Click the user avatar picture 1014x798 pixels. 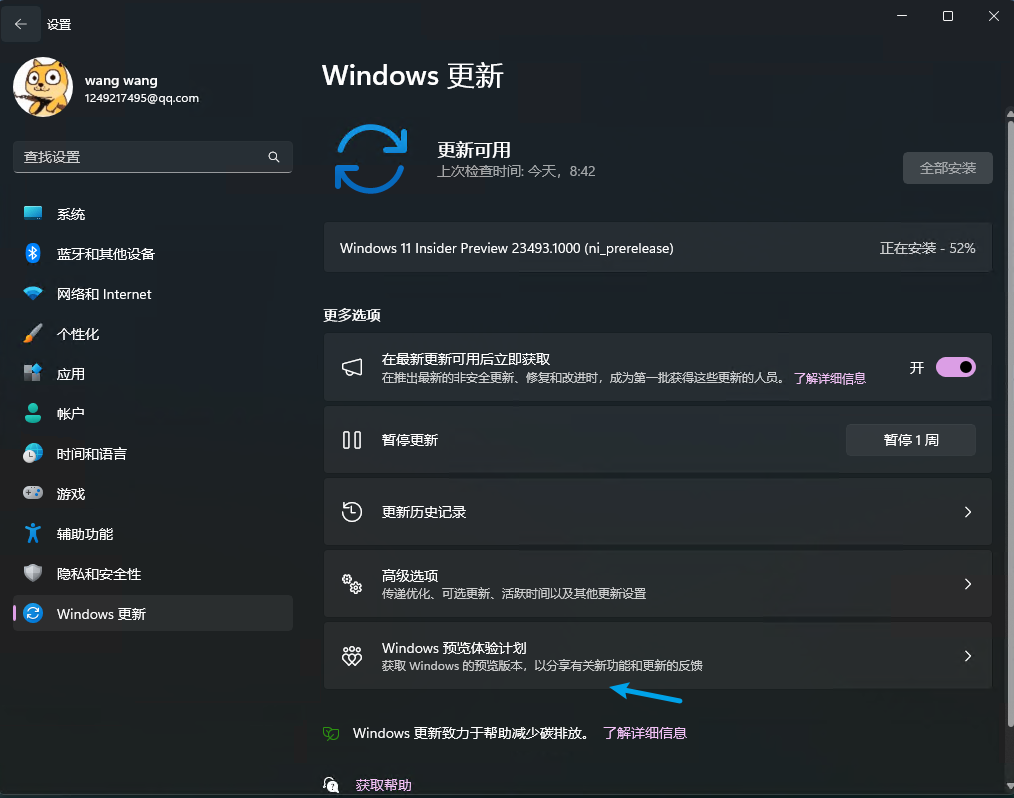43,87
